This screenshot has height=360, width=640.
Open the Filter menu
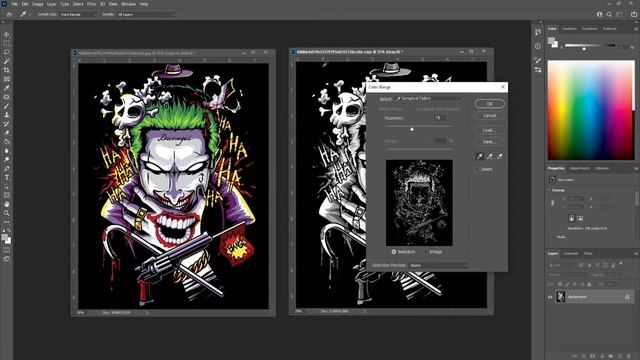tap(91, 4)
